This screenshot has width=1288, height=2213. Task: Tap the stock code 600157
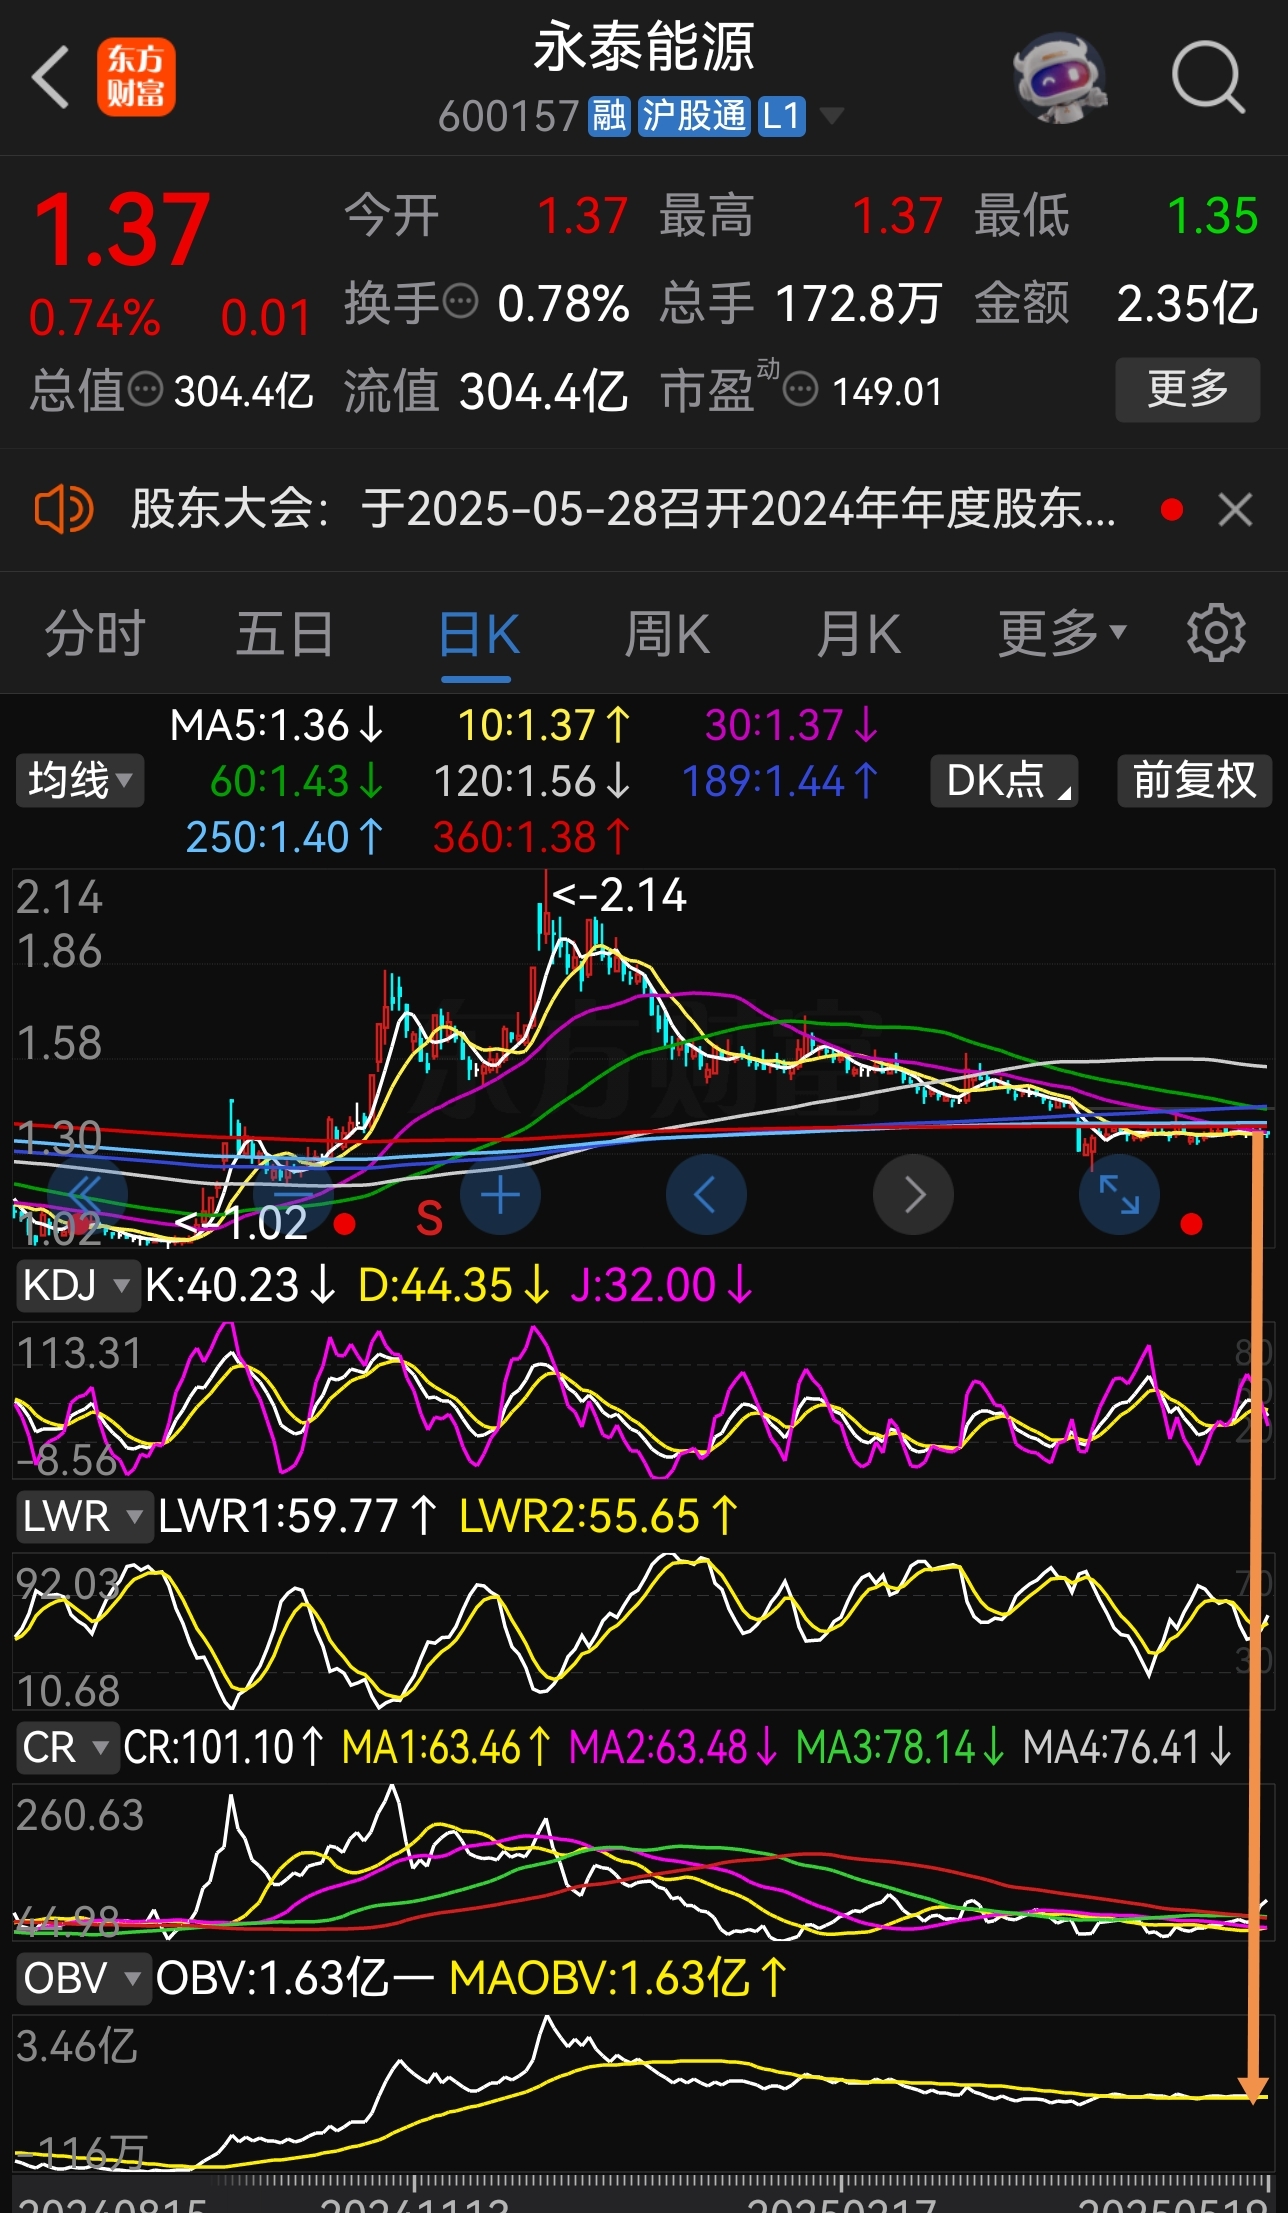point(508,117)
